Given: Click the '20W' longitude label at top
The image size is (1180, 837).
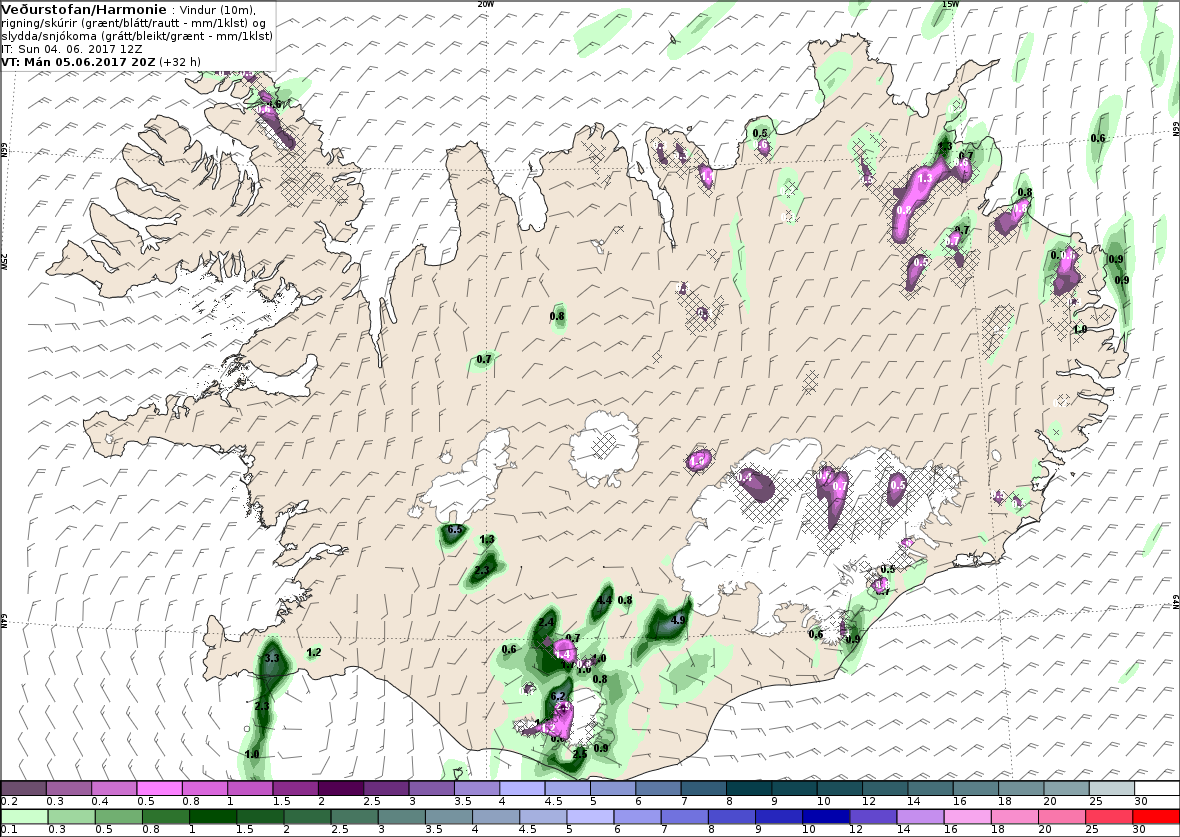Looking at the screenshot, I should tap(486, 4).
